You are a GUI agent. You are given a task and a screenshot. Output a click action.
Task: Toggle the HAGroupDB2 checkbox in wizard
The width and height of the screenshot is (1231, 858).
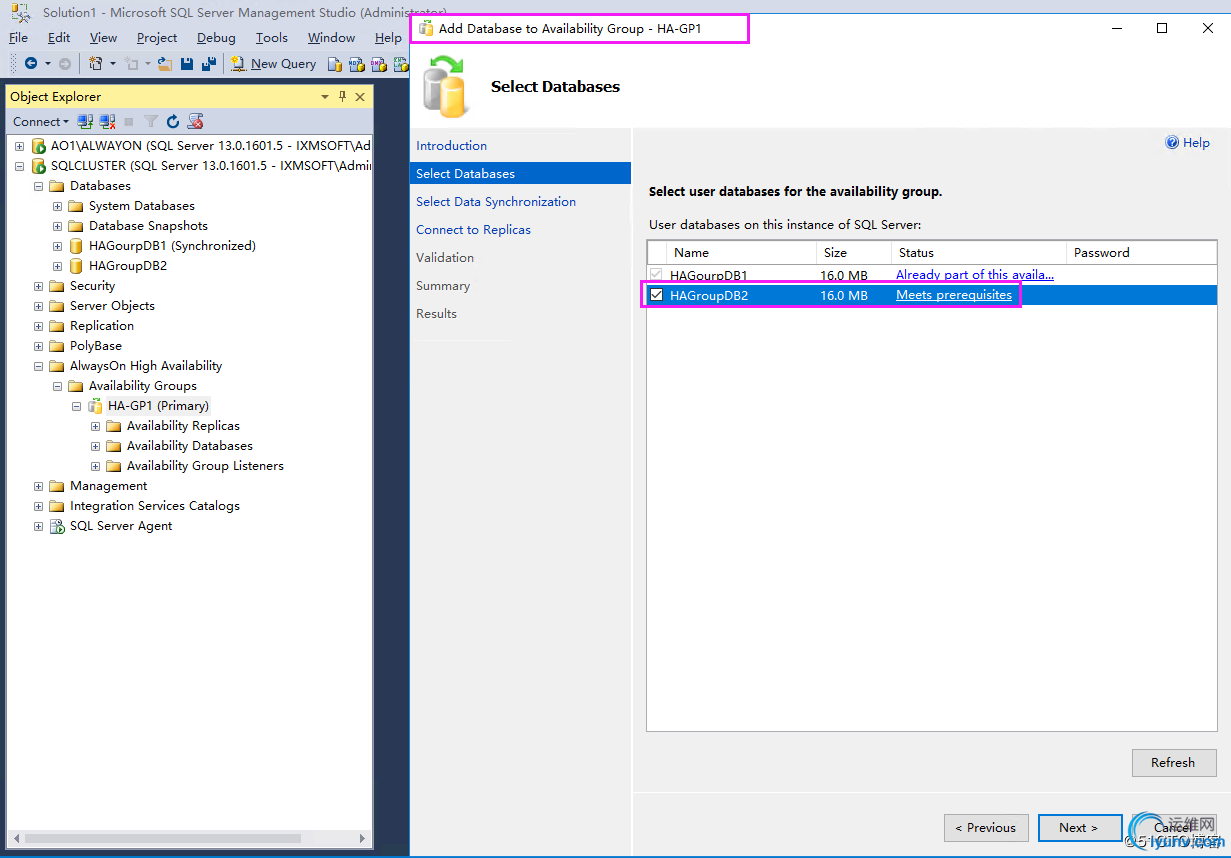click(x=657, y=295)
